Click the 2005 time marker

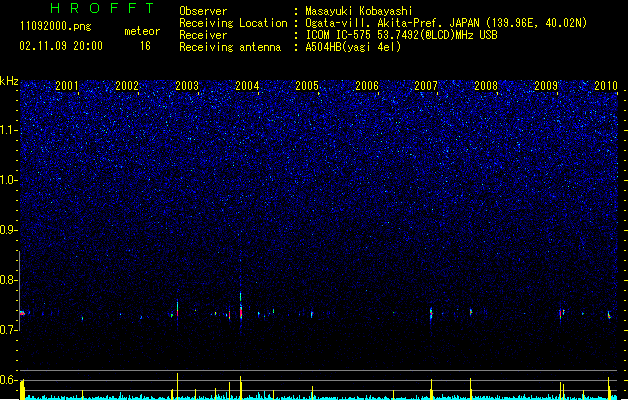[307, 85]
